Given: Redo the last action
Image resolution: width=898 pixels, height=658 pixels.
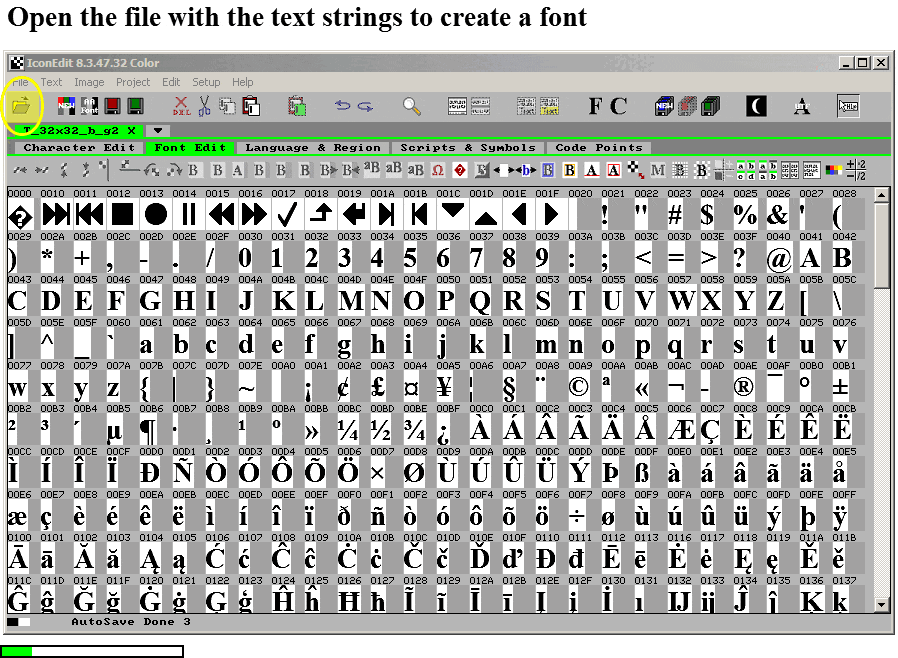Looking at the screenshot, I should pos(363,106).
